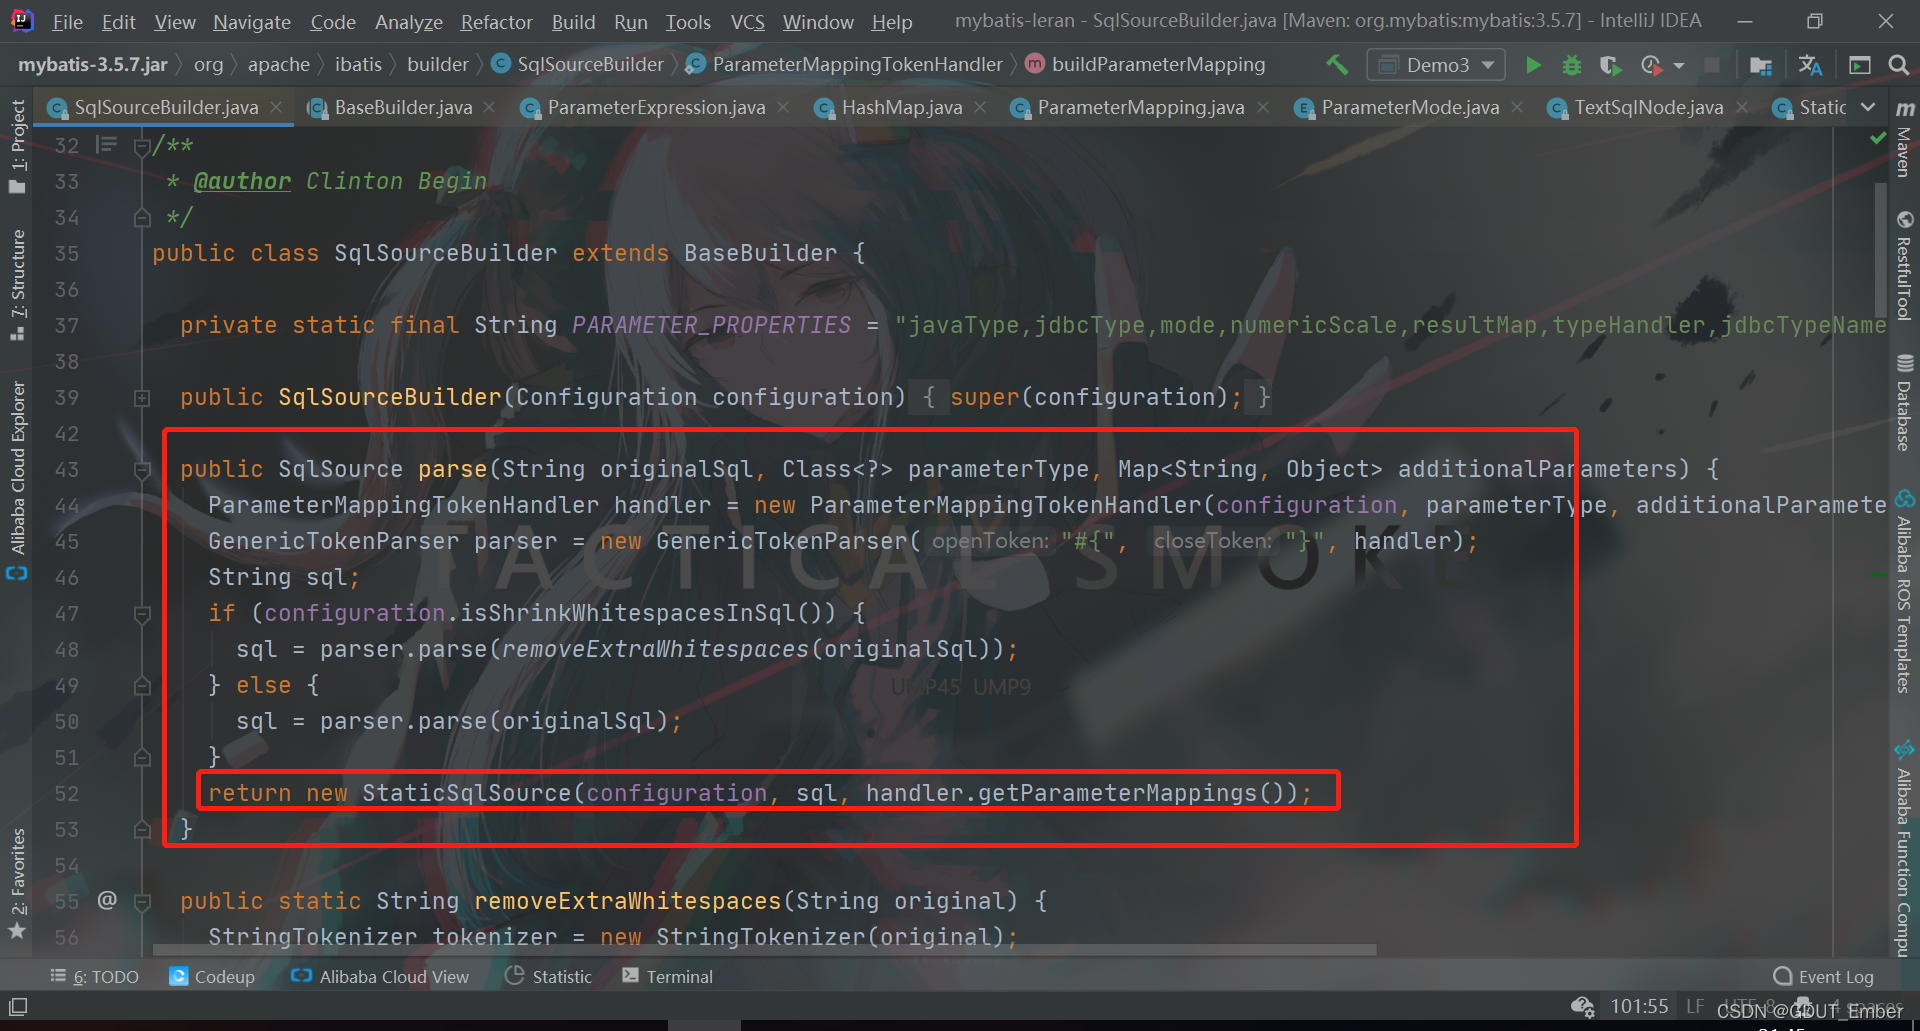Collapse the if block at line 47
1920x1031 pixels.
[x=142, y=614]
